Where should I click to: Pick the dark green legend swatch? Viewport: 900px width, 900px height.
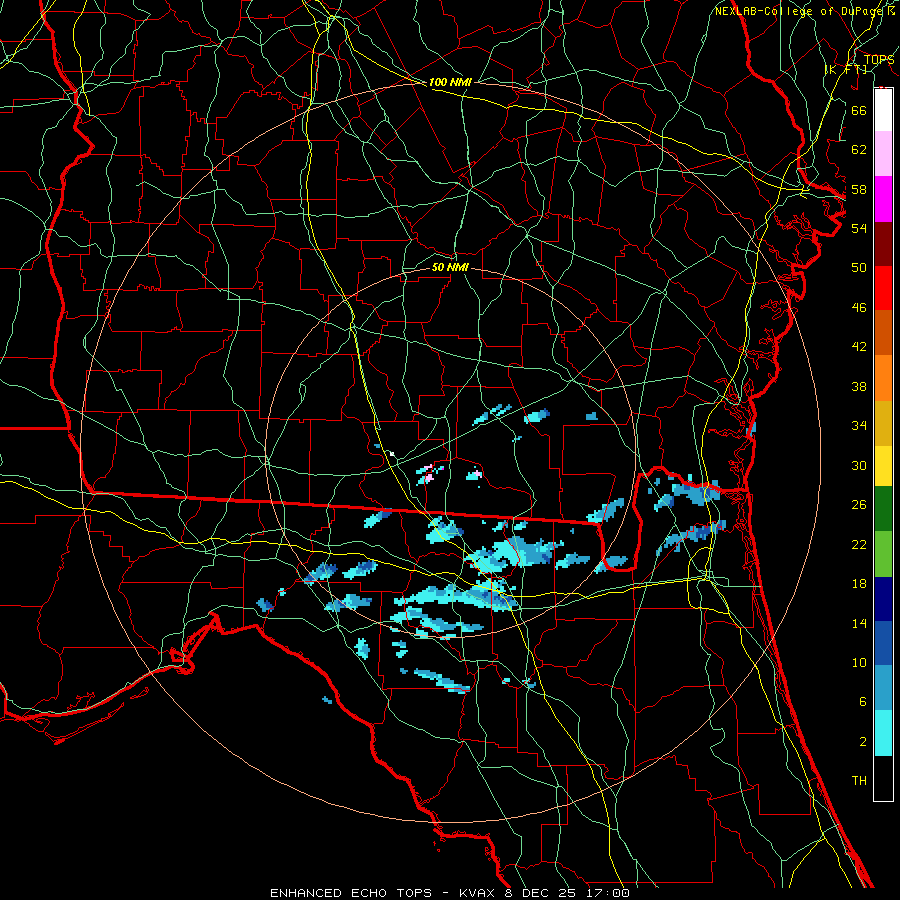coord(883,509)
